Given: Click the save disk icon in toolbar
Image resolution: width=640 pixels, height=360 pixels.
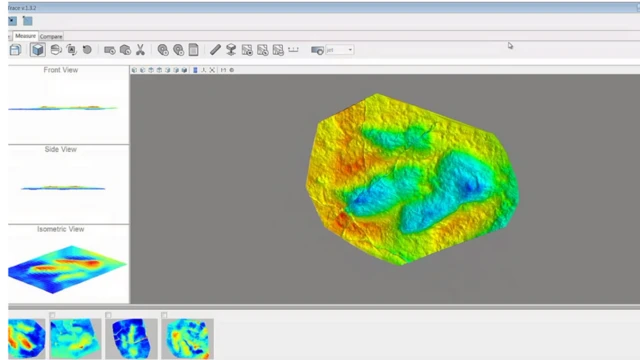Looking at the screenshot, I should [x=15, y=50].
